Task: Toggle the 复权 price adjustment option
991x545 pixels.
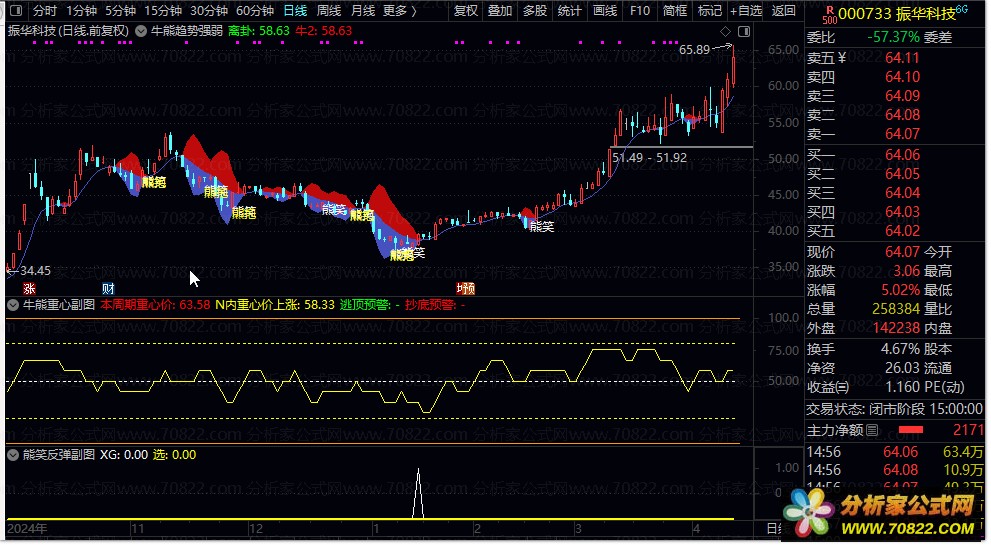Action: click(x=466, y=11)
